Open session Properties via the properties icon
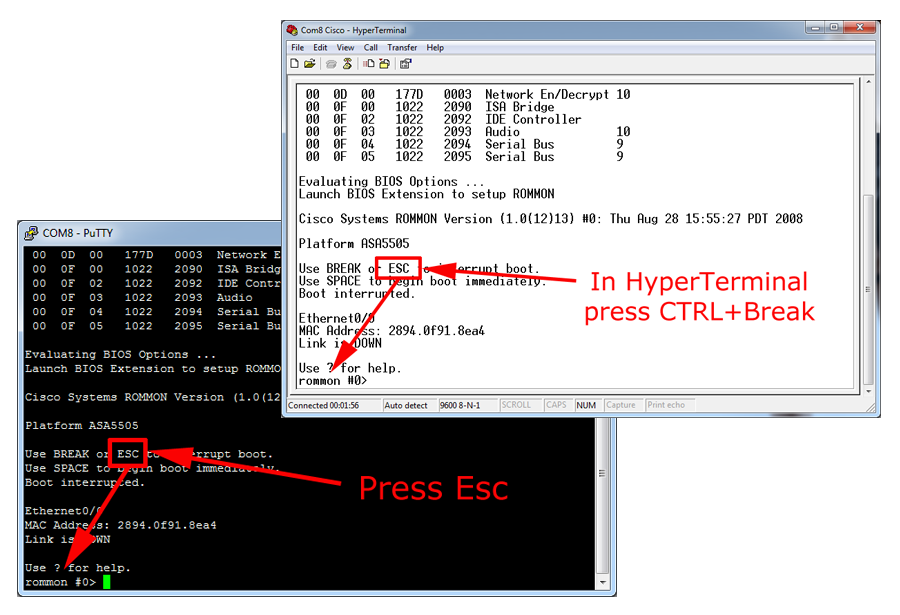 pos(406,63)
